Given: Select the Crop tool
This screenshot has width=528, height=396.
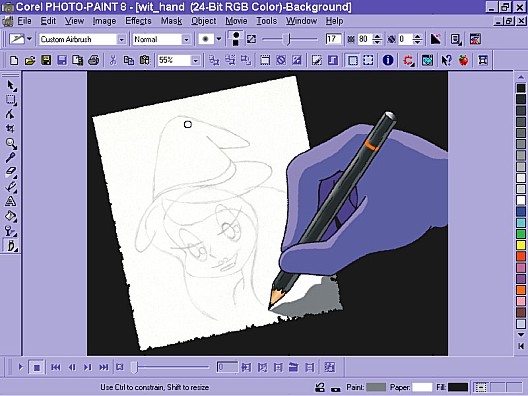Looking at the screenshot, I should point(11,129).
